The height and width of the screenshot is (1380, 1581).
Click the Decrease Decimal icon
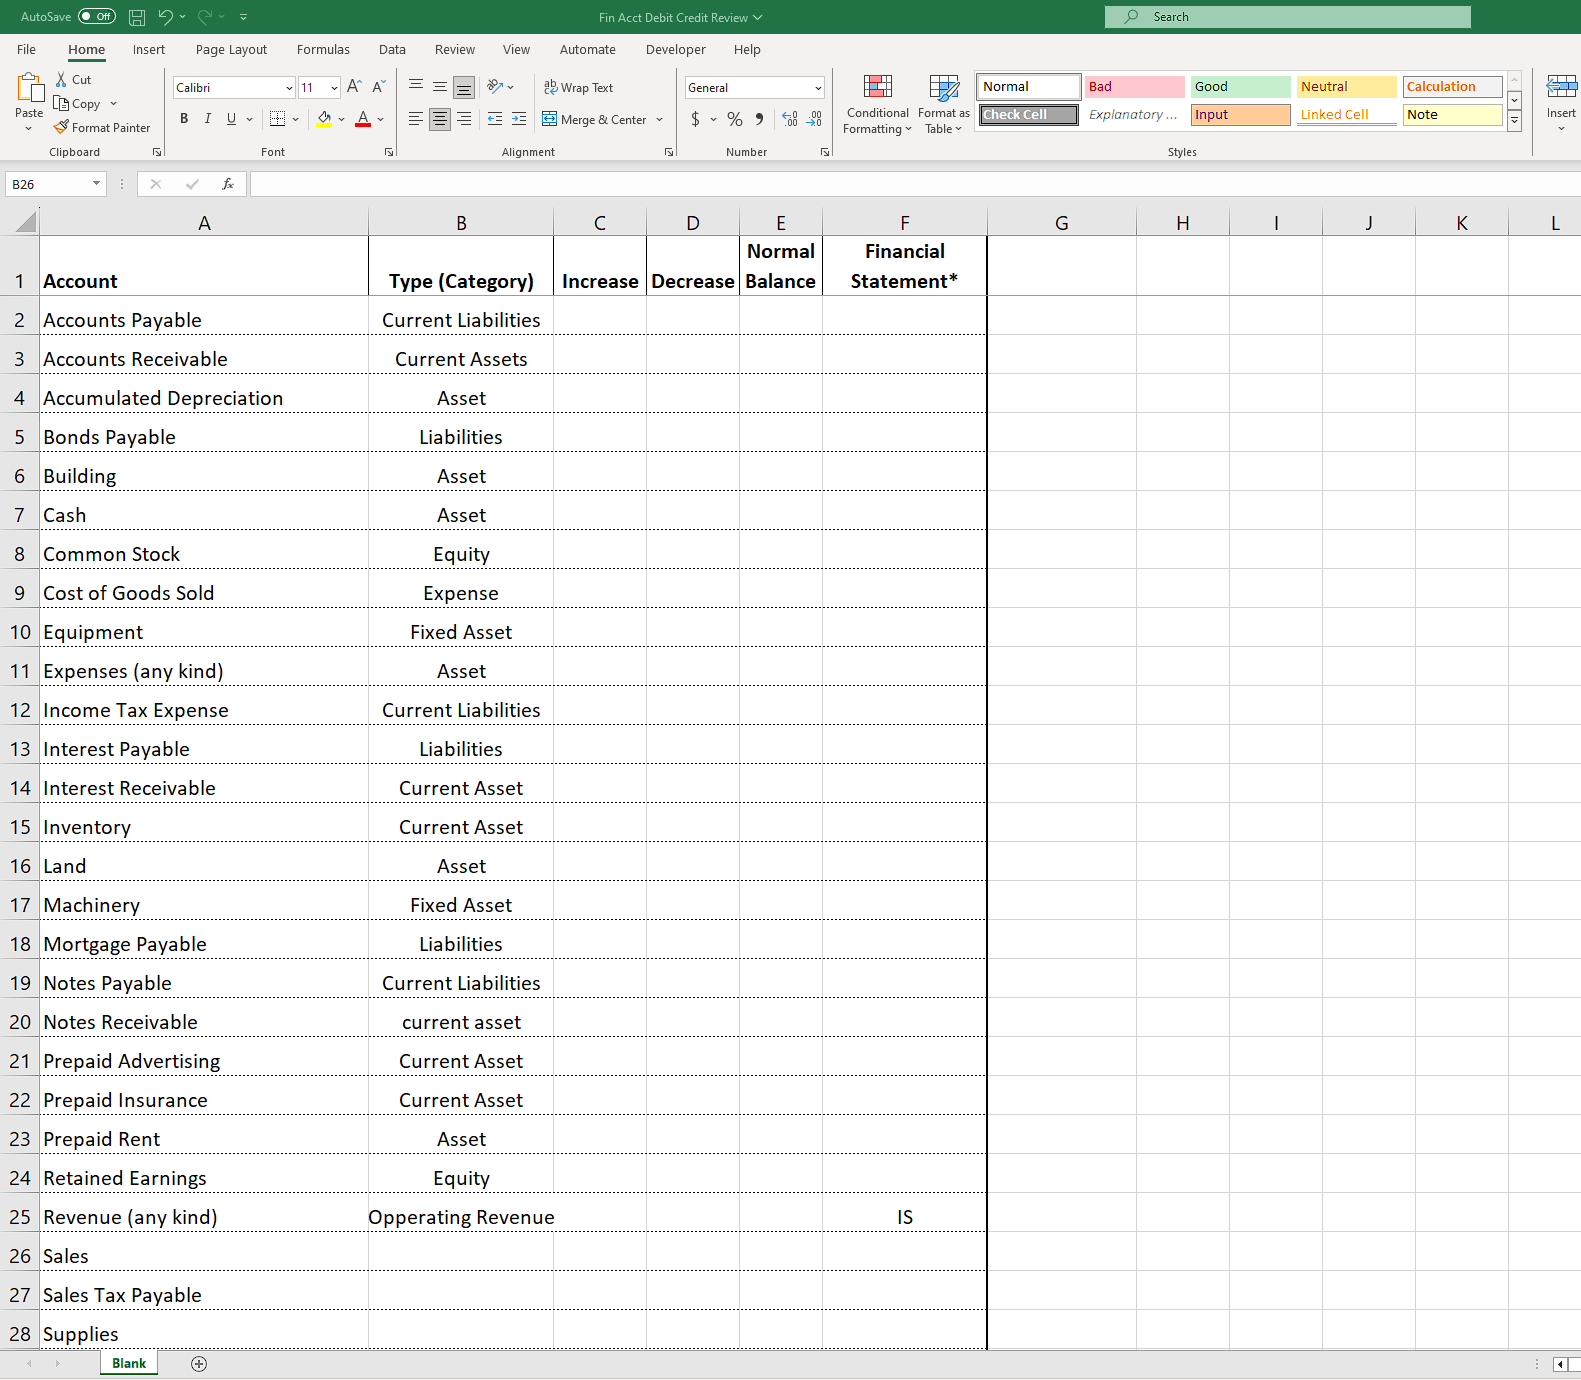tap(815, 119)
